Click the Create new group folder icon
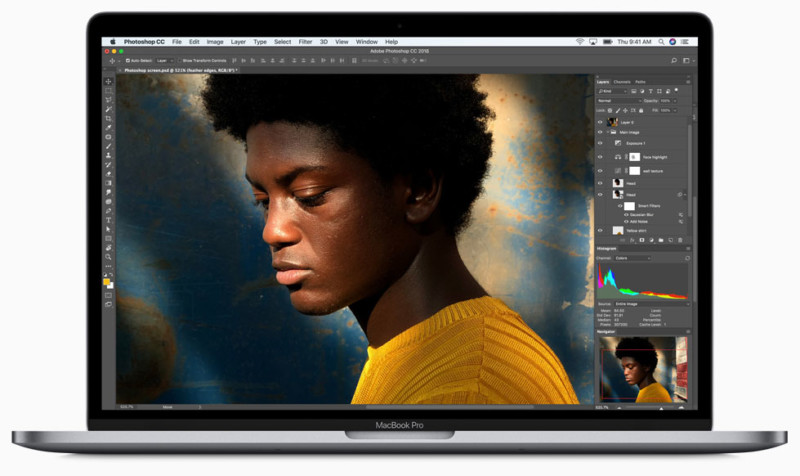 tap(661, 240)
